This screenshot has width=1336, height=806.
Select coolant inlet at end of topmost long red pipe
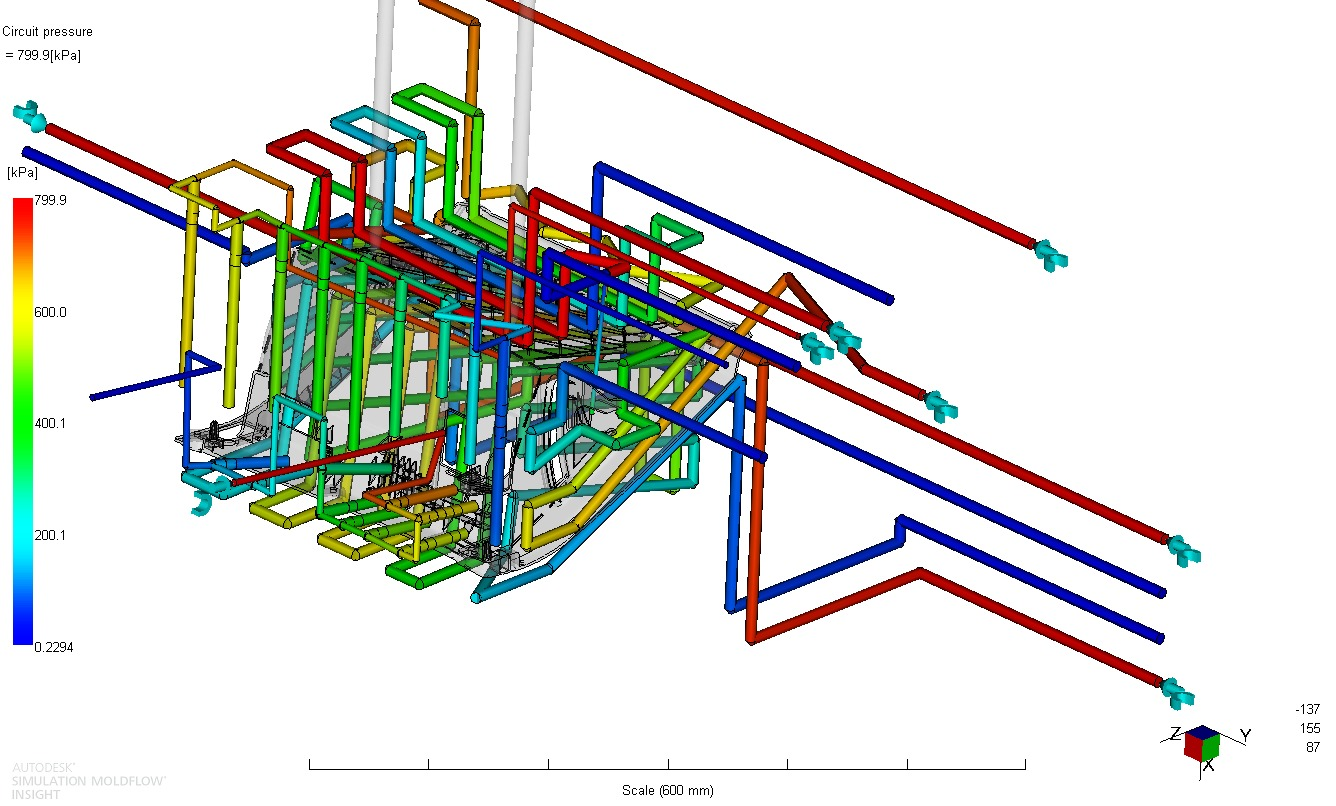tap(1050, 255)
